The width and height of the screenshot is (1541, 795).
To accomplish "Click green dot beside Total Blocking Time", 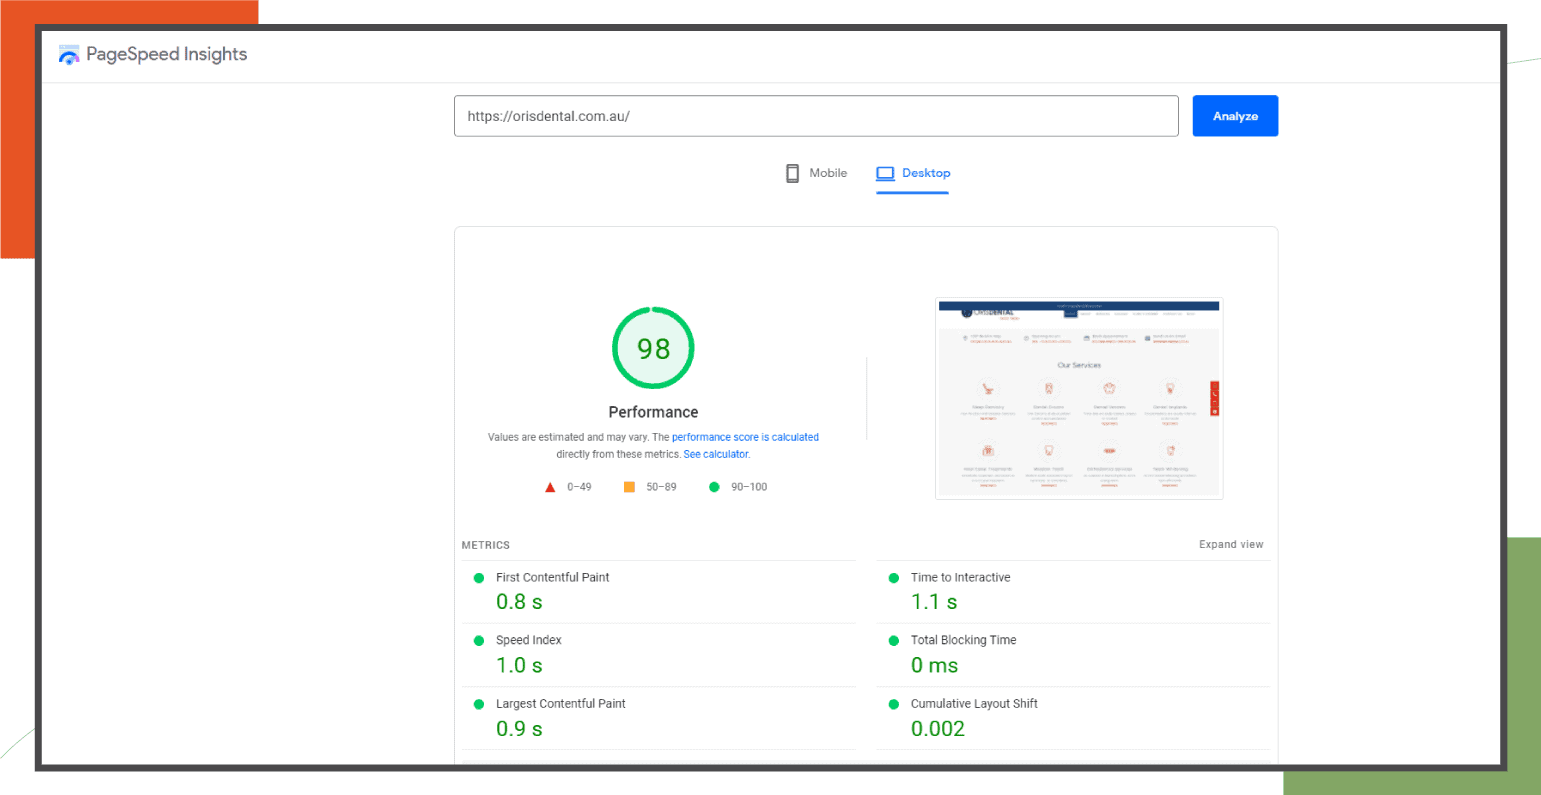I will pyautogui.click(x=894, y=641).
